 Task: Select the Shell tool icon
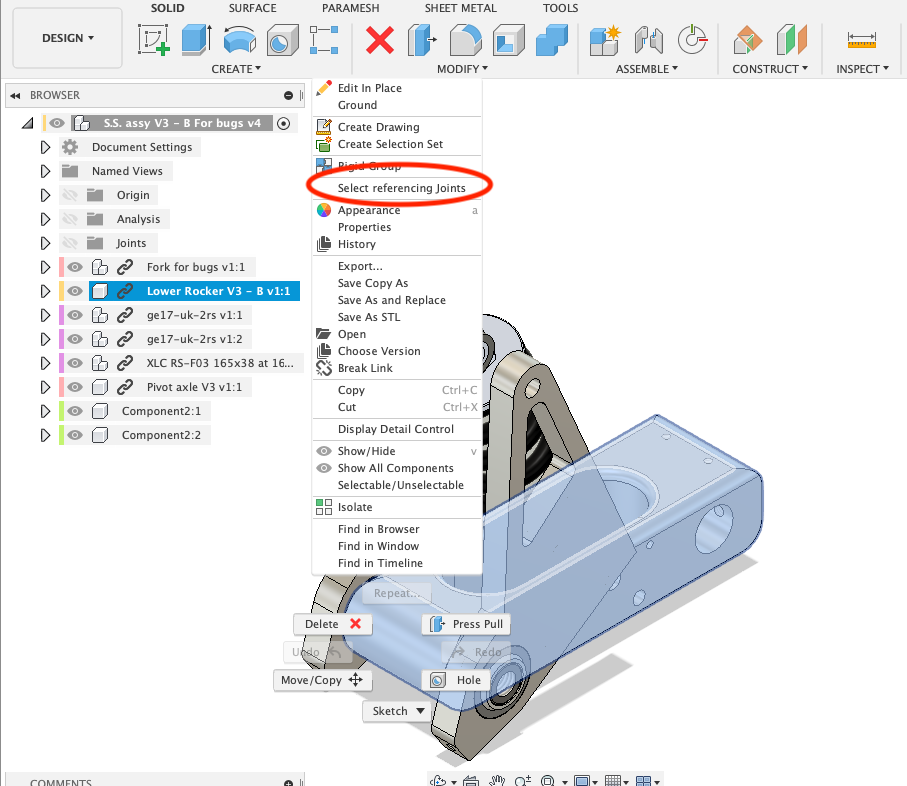pyautogui.click(x=508, y=40)
